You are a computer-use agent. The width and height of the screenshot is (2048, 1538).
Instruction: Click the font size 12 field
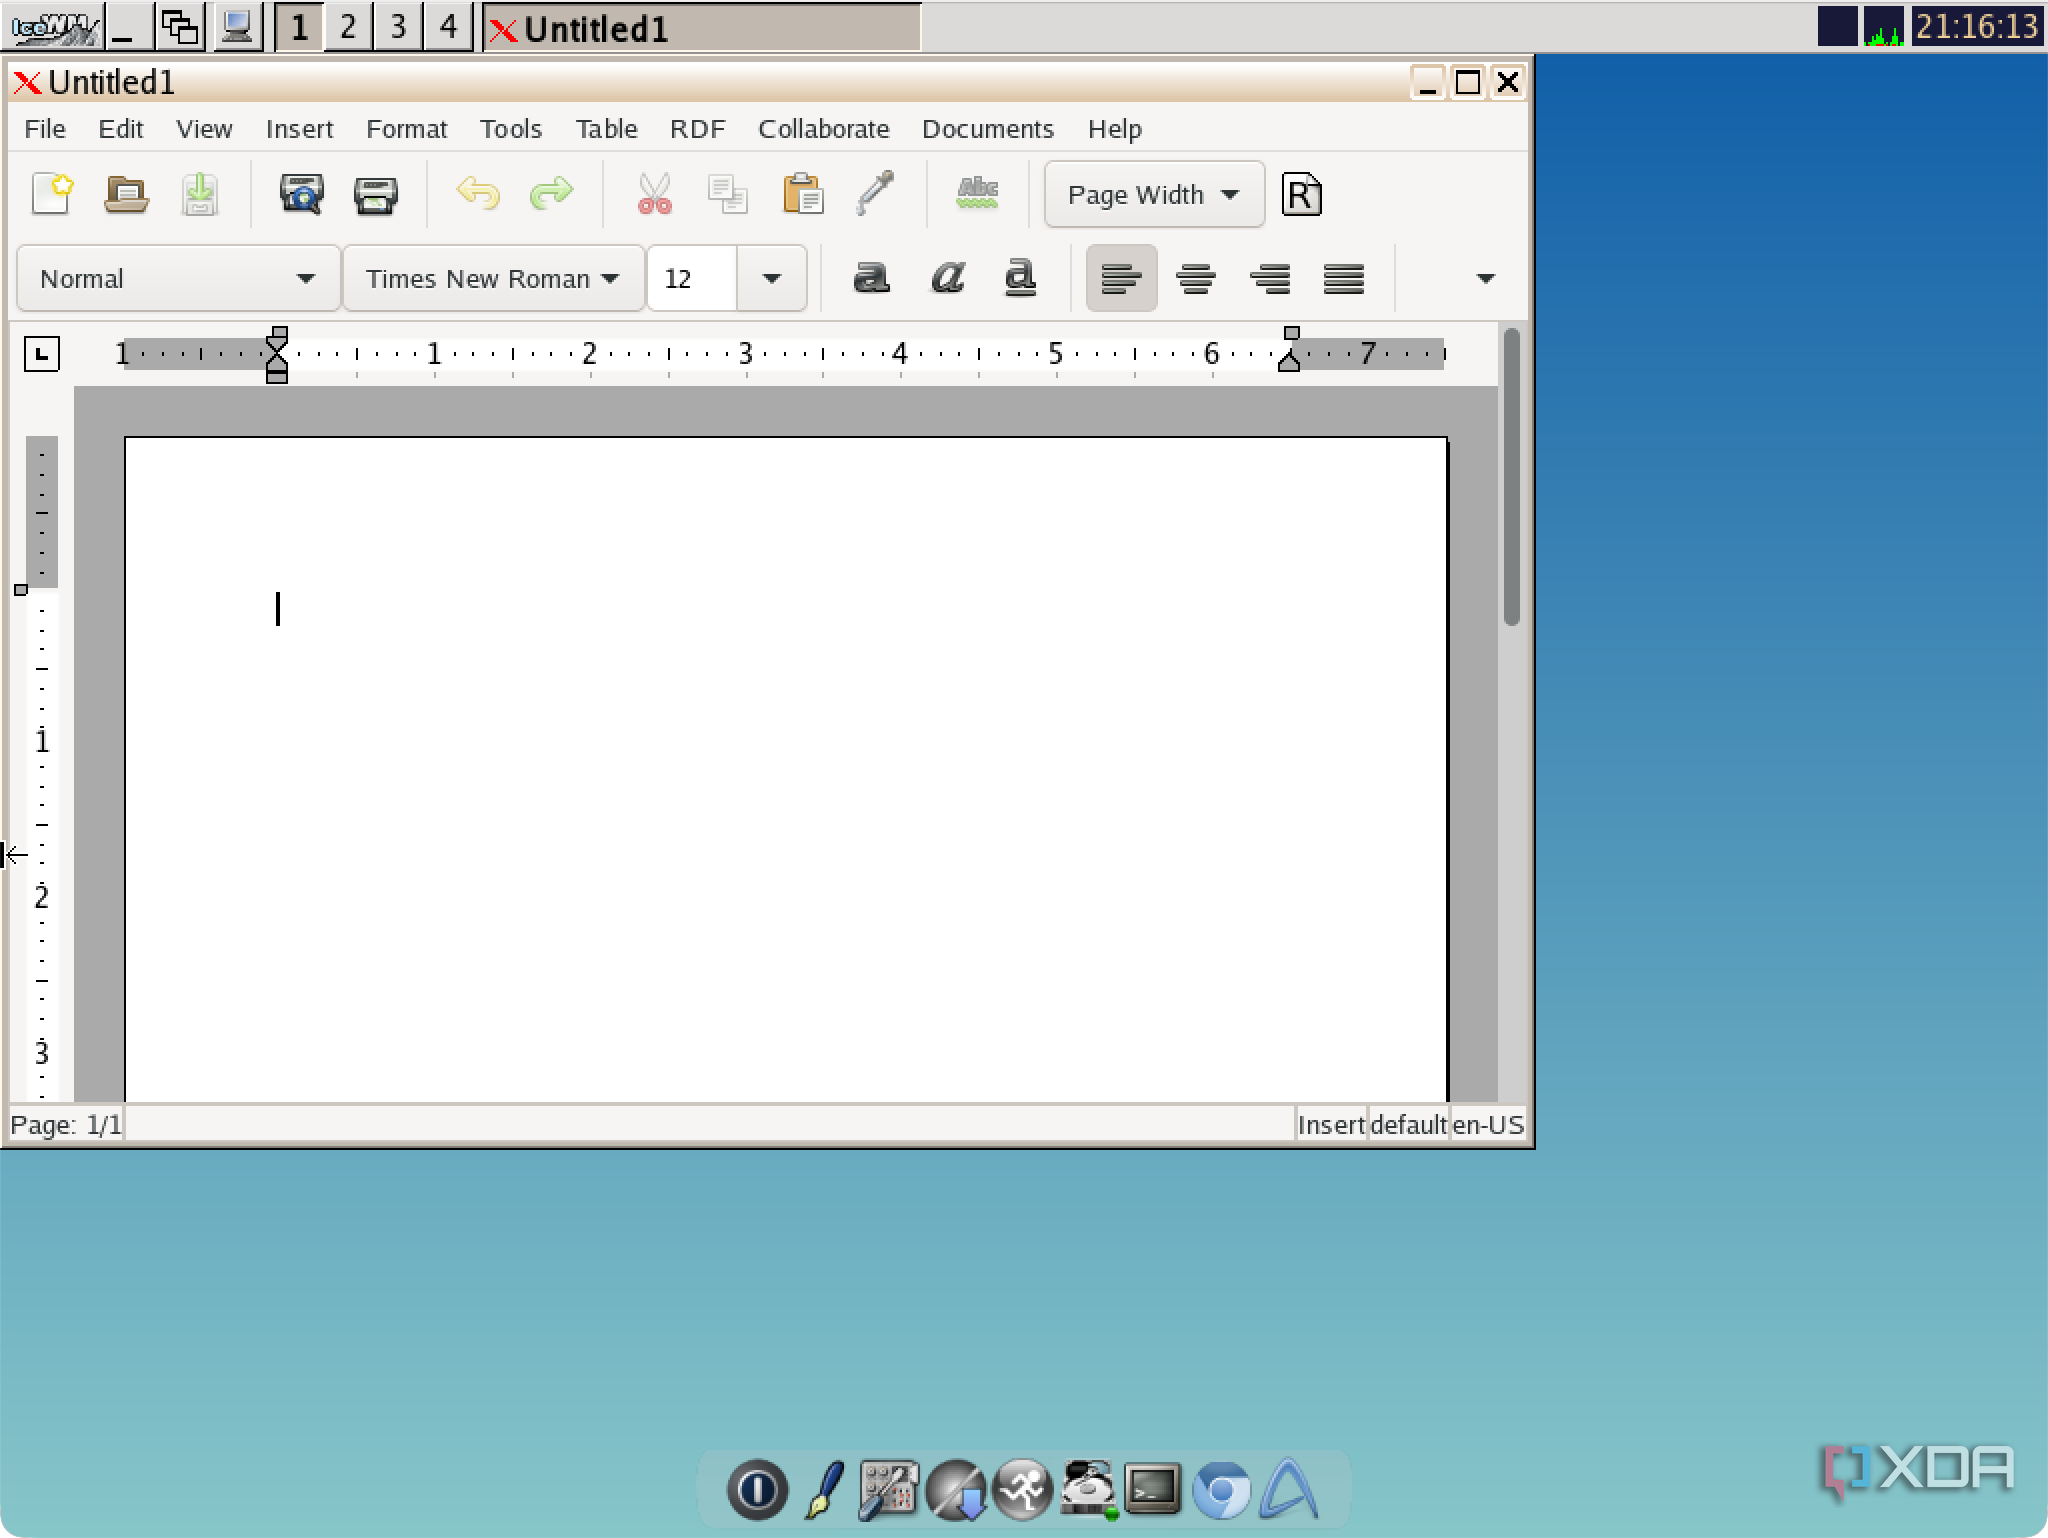[x=692, y=279]
